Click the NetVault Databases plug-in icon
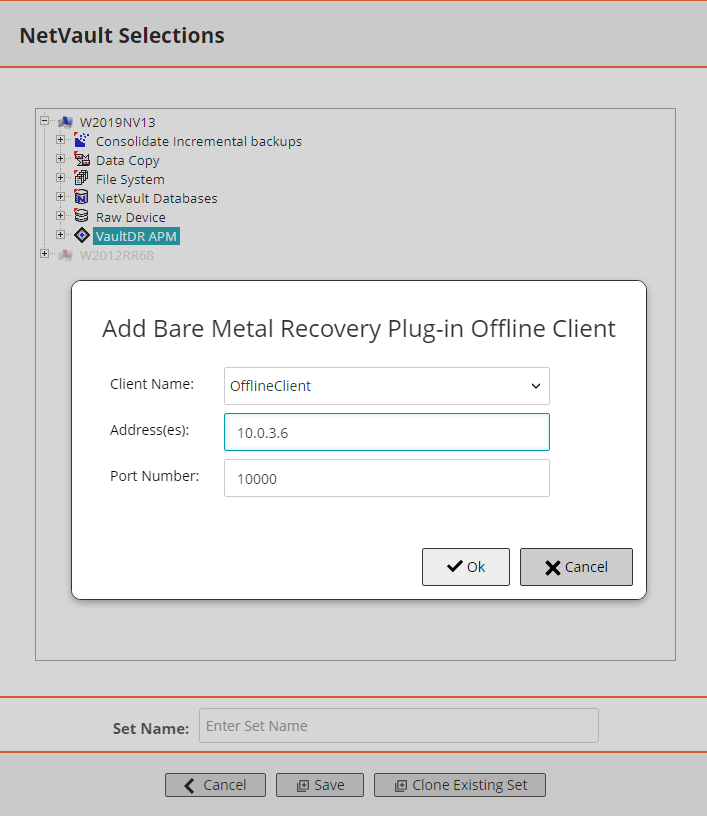Image resolution: width=707 pixels, height=816 pixels. coord(81,198)
